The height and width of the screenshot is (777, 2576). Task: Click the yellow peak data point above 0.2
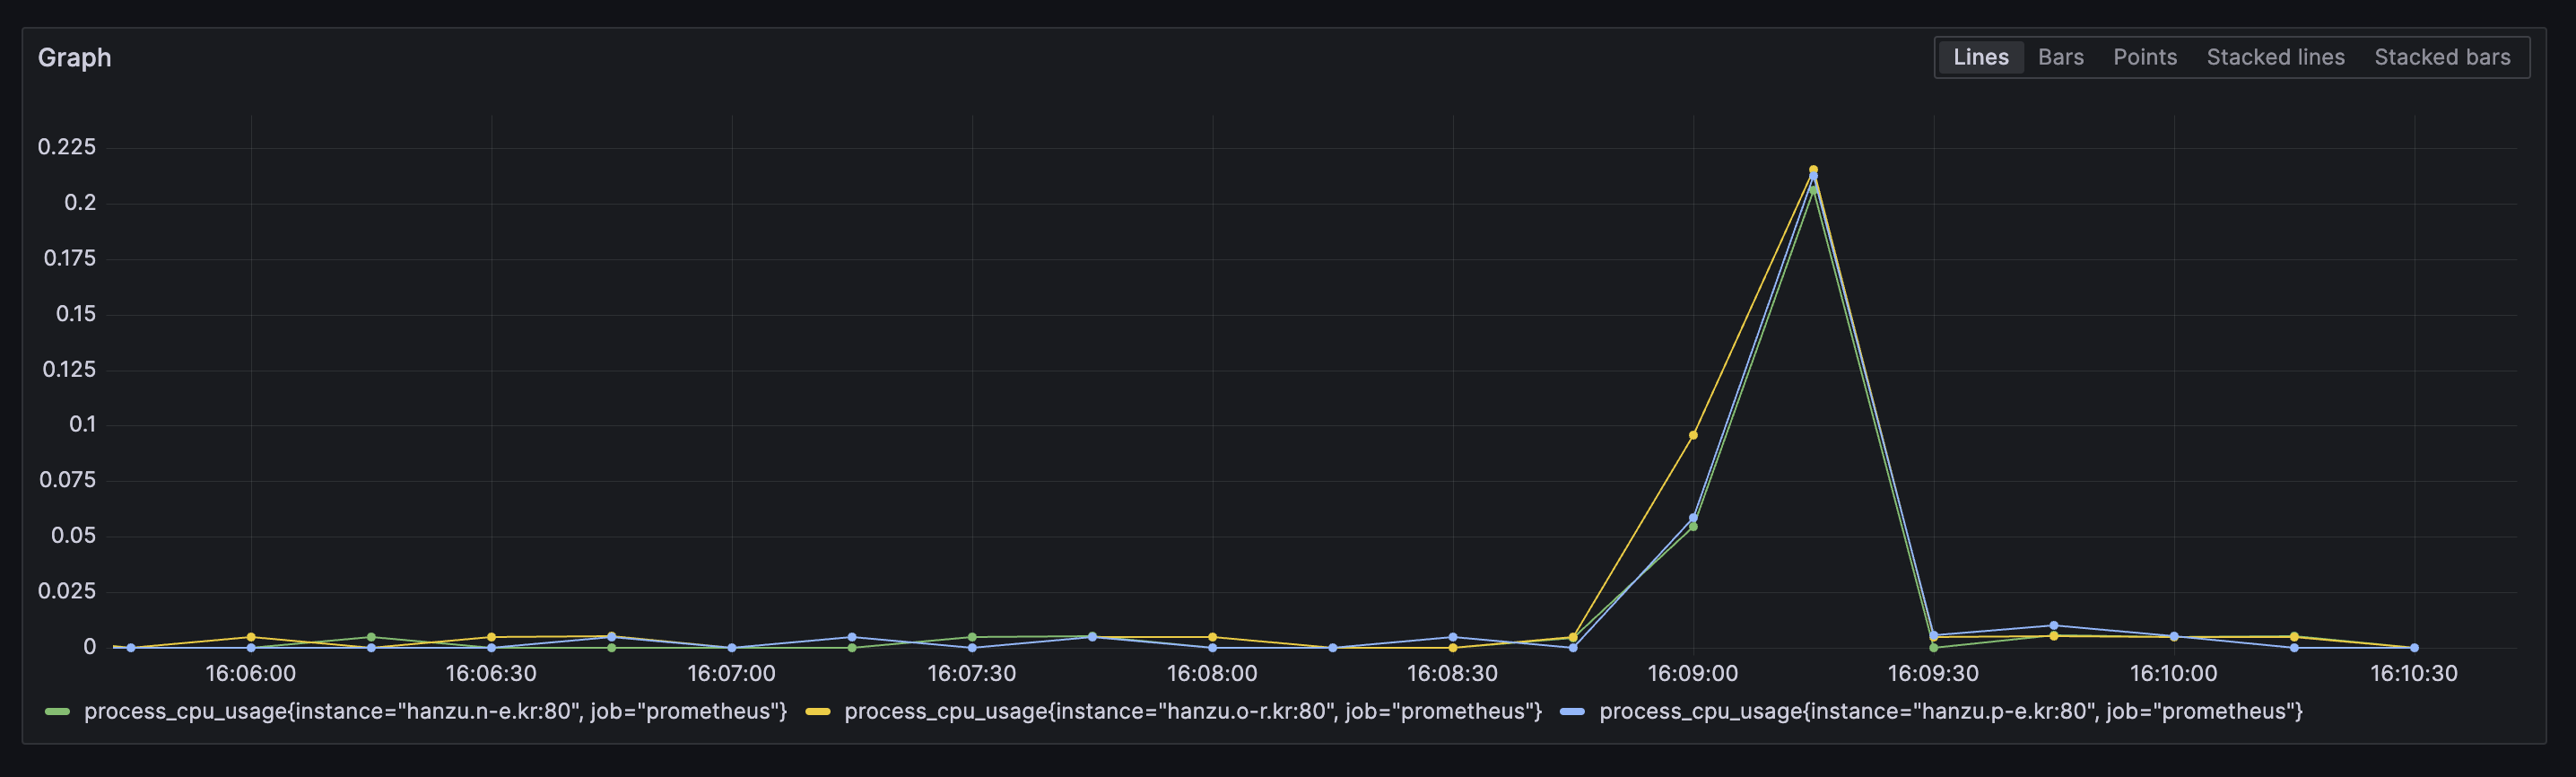pos(1813,170)
